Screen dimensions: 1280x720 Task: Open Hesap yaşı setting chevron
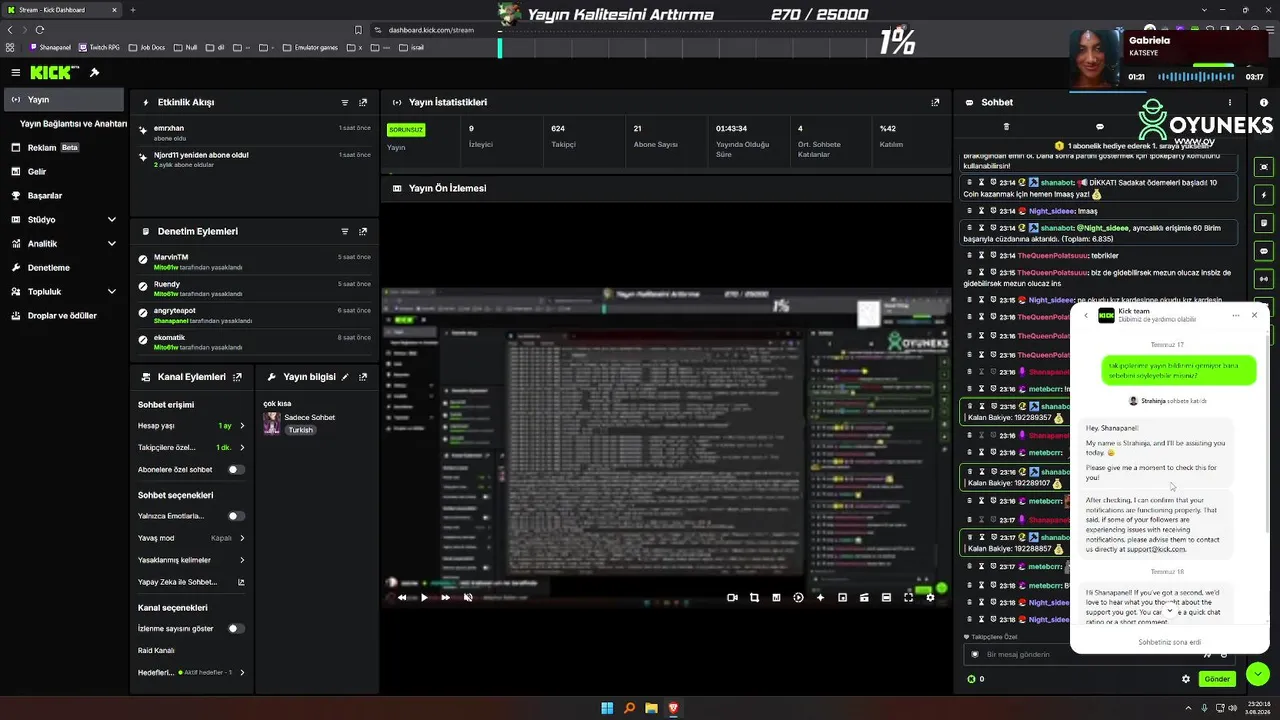[242, 426]
